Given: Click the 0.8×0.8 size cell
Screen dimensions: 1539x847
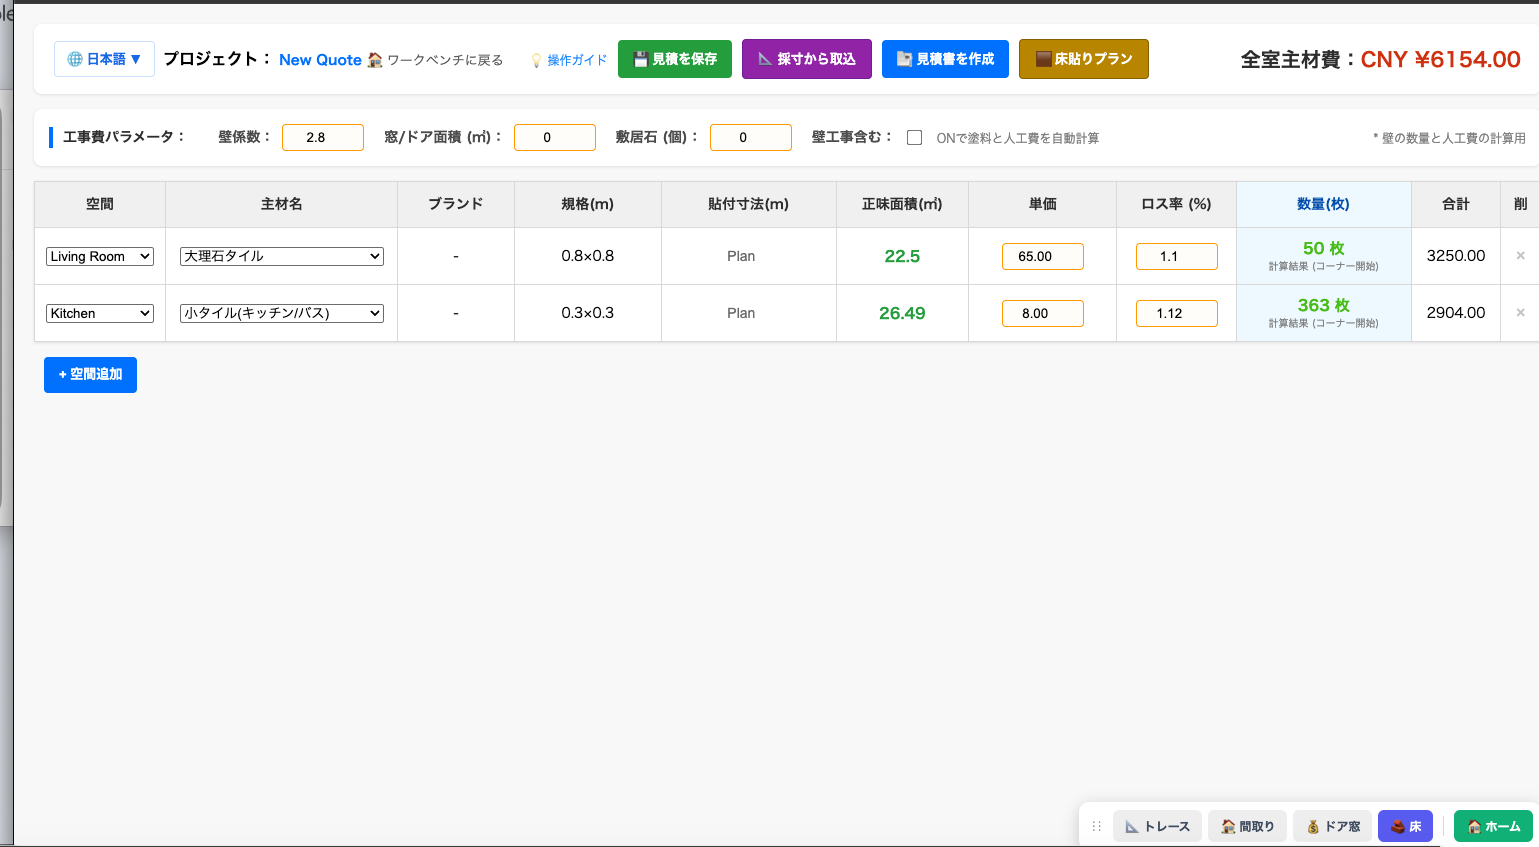Looking at the screenshot, I should (x=588, y=256).
